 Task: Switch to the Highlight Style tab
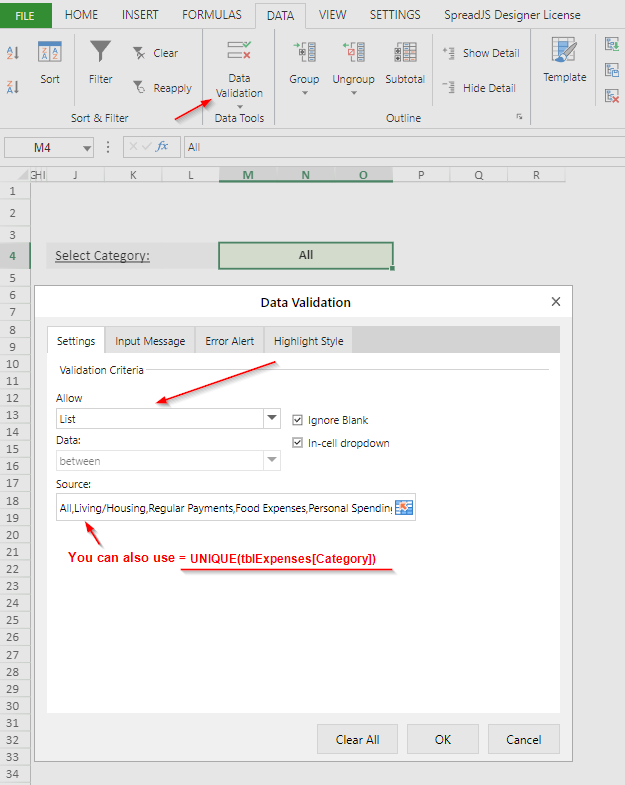pyautogui.click(x=308, y=341)
